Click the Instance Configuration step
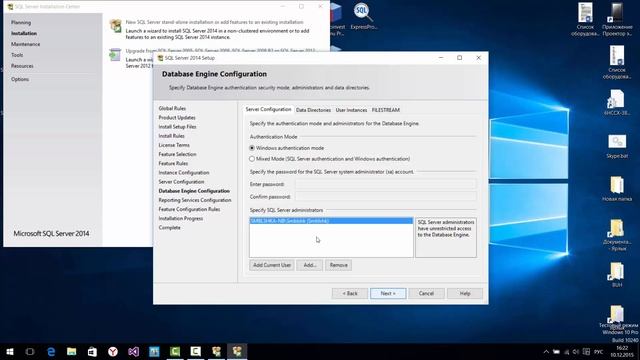This screenshot has height=360, width=640. tap(184, 173)
